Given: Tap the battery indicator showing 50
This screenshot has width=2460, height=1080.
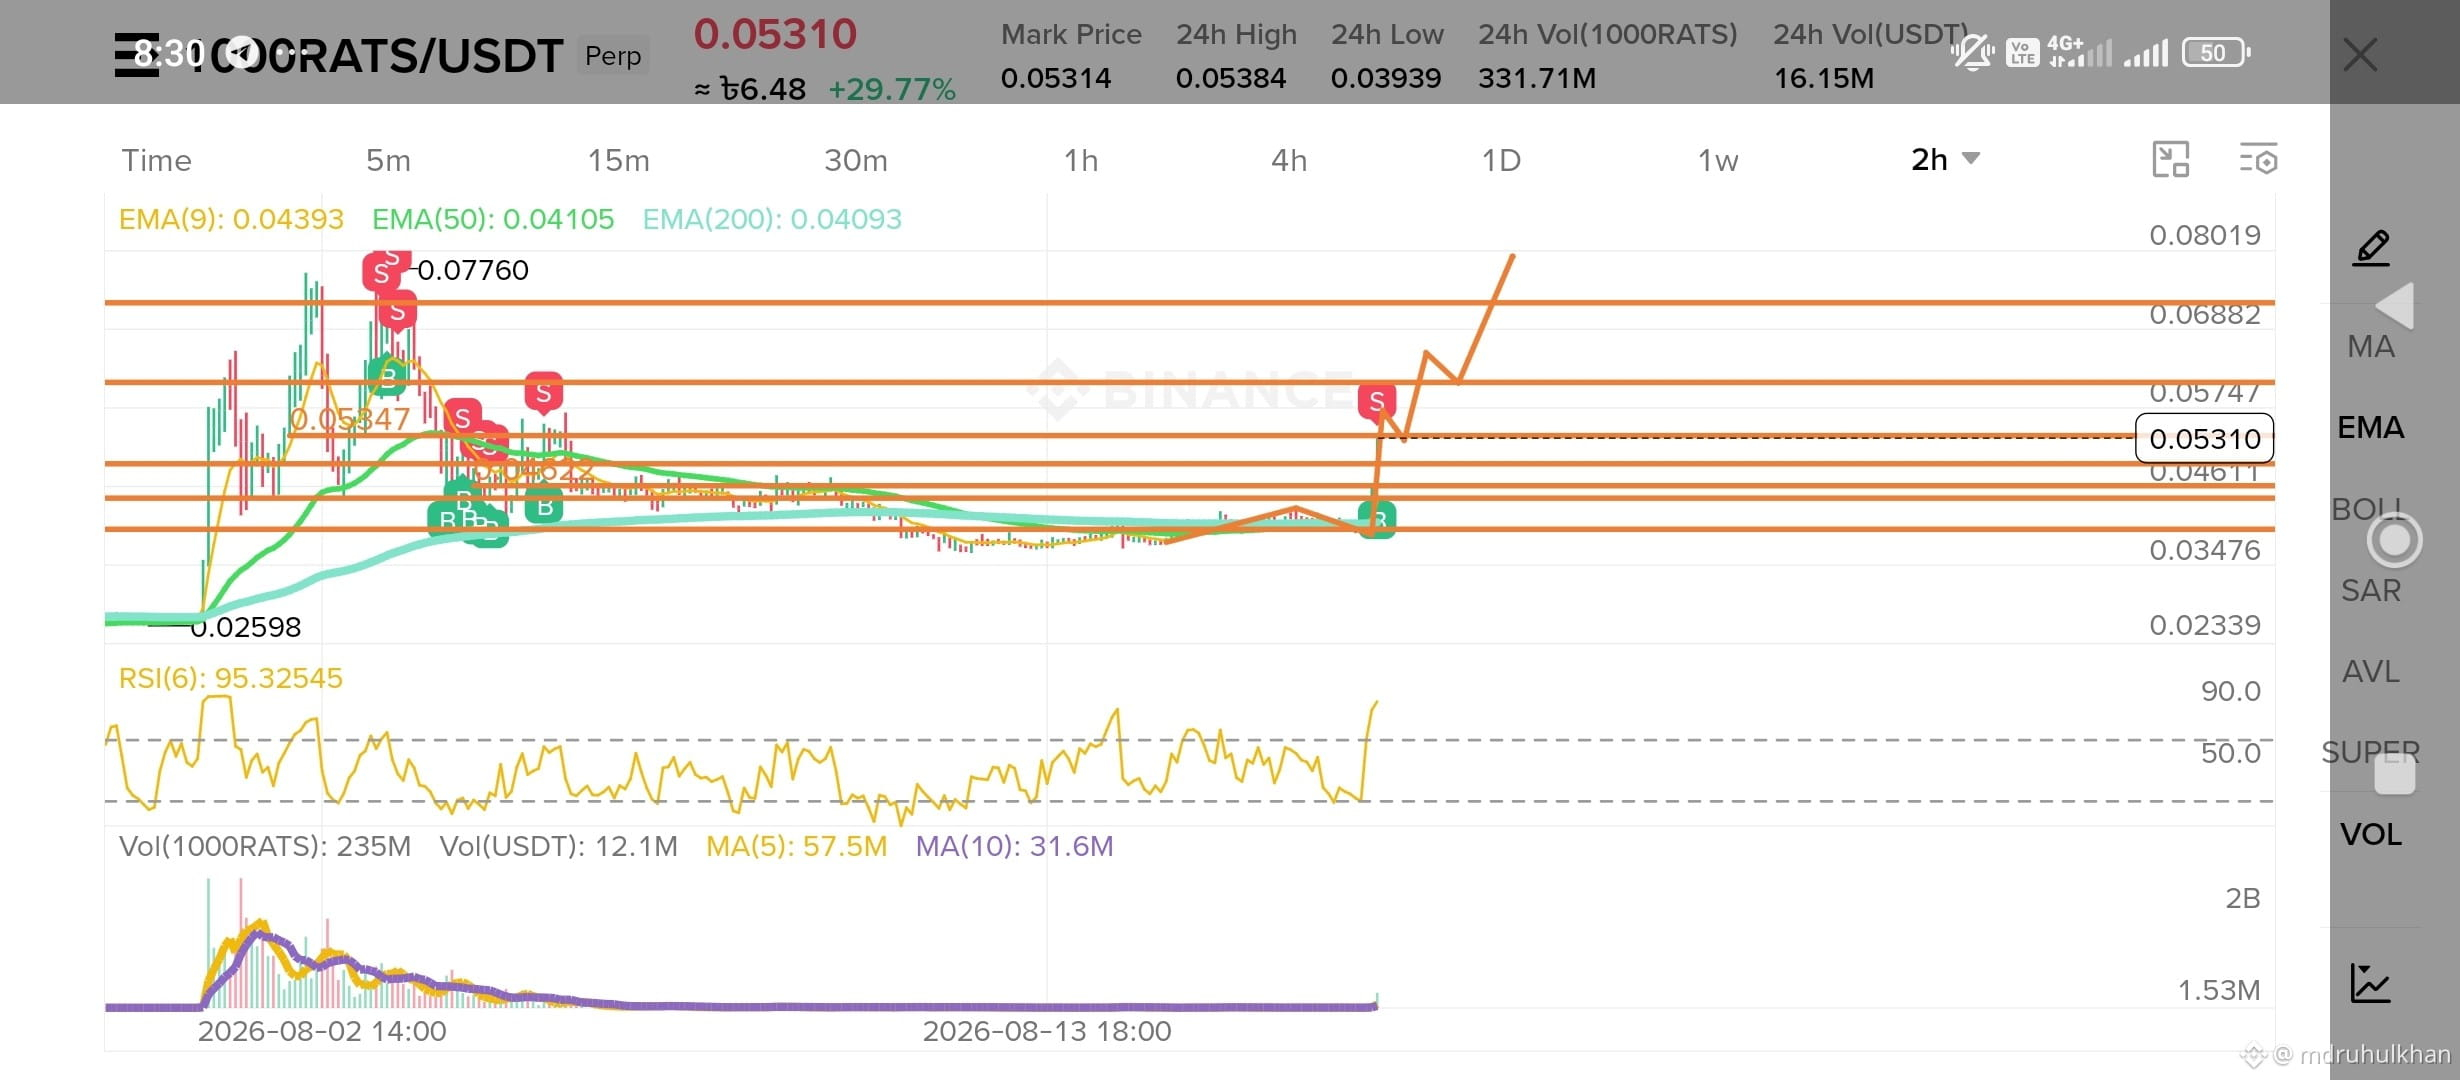Looking at the screenshot, I should 2216,52.
